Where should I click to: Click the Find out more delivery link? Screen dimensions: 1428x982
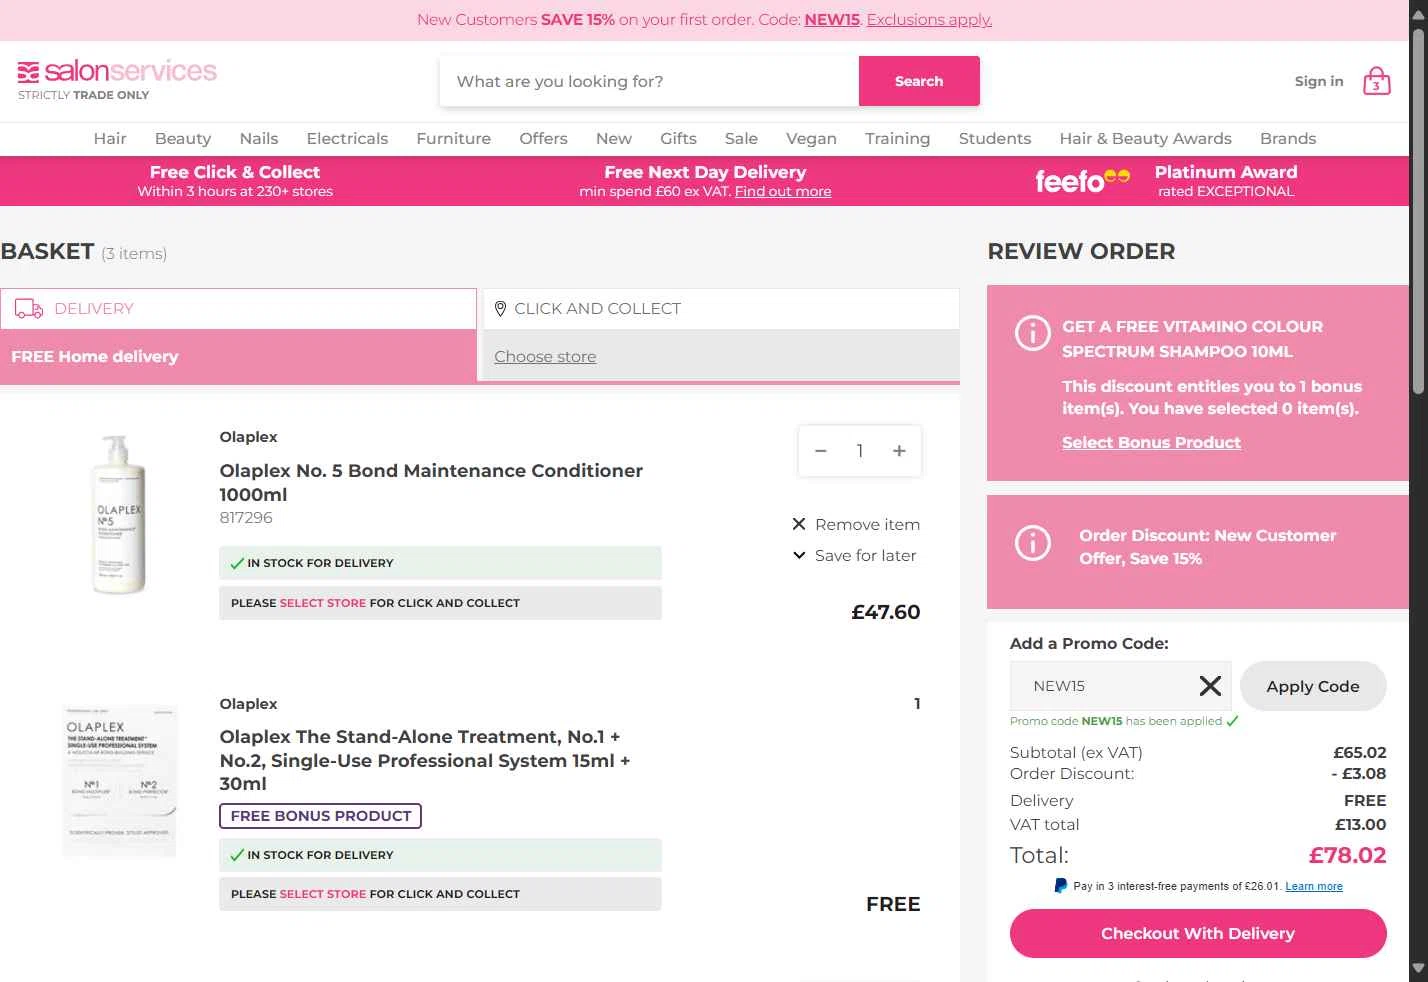(x=783, y=192)
